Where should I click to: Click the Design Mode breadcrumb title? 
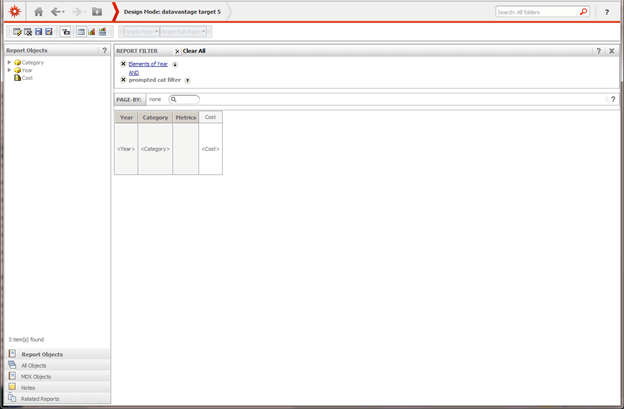click(172, 12)
